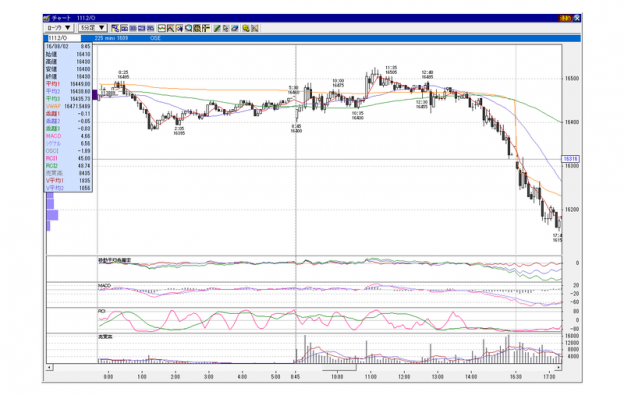Click the 16316 current price marker
Viewport: 624px width, 395px height.
pyautogui.click(x=570, y=159)
